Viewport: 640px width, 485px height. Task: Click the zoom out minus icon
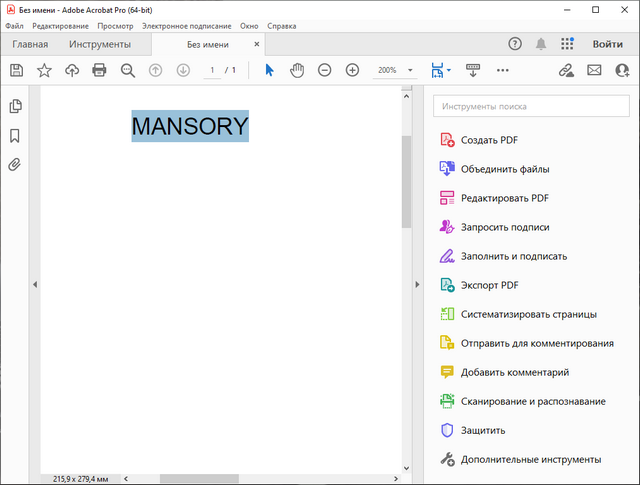tap(325, 70)
